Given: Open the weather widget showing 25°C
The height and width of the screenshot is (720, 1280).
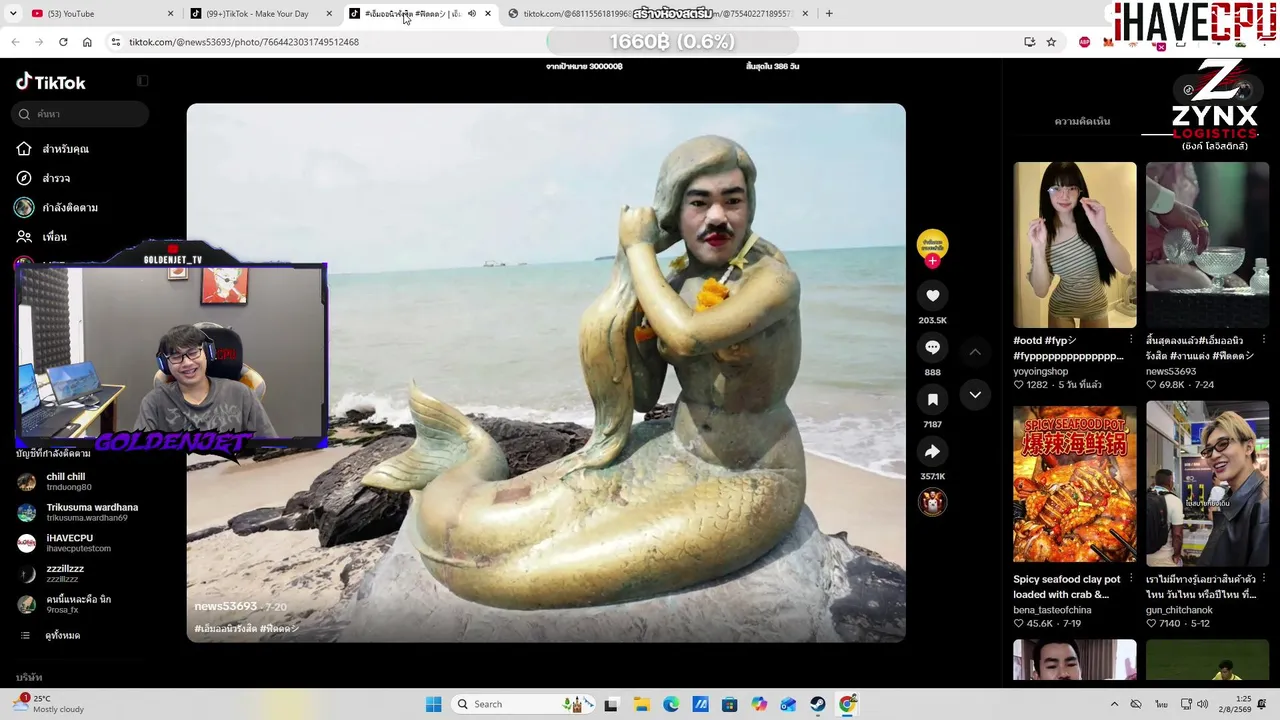Looking at the screenshot, I should click(48, 704).
